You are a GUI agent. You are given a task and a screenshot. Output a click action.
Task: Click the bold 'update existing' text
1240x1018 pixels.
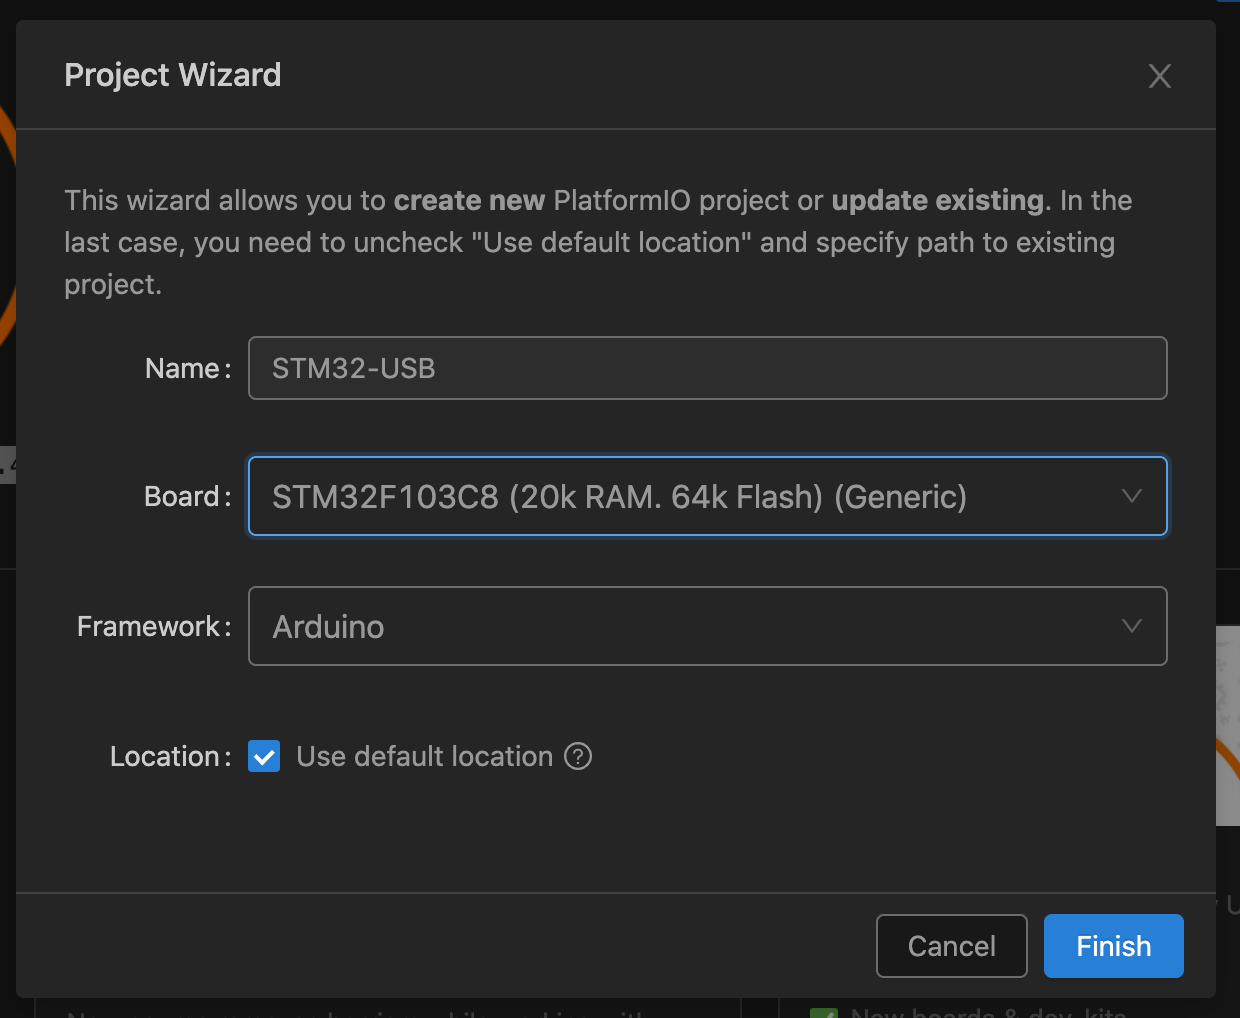(938, 200)
